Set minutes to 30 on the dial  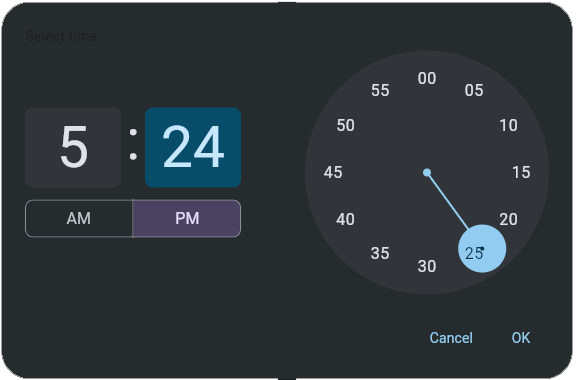427,266
